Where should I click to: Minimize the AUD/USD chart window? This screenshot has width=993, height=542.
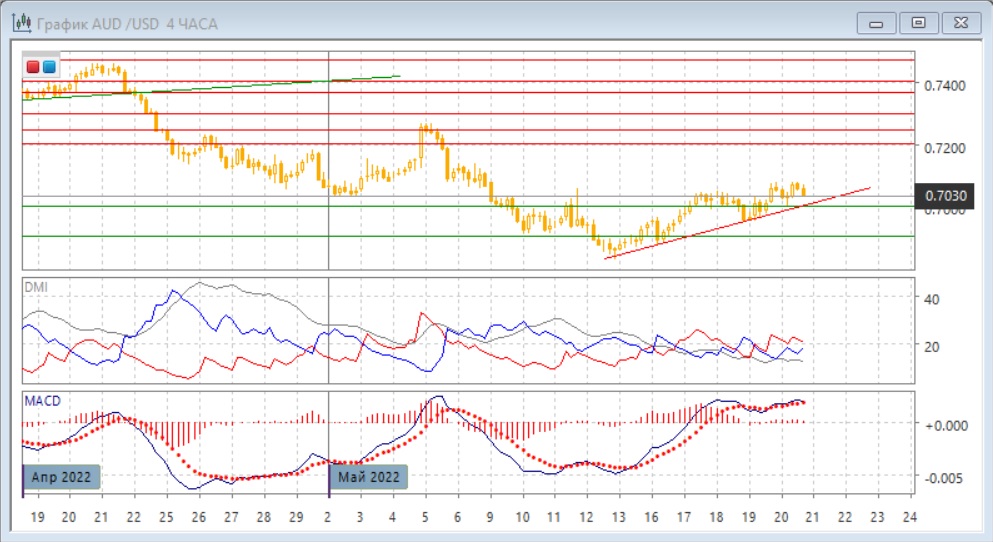tap(874, 21)
